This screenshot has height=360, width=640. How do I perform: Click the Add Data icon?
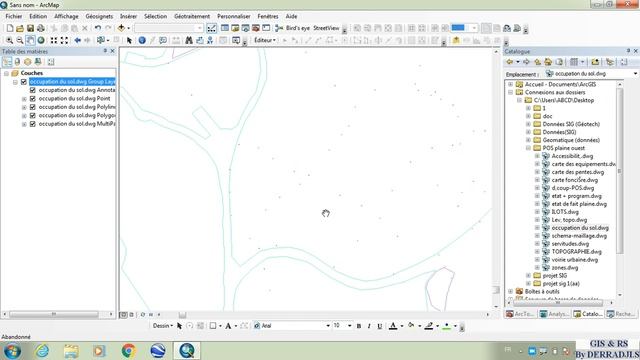click(x=121, y=28)
